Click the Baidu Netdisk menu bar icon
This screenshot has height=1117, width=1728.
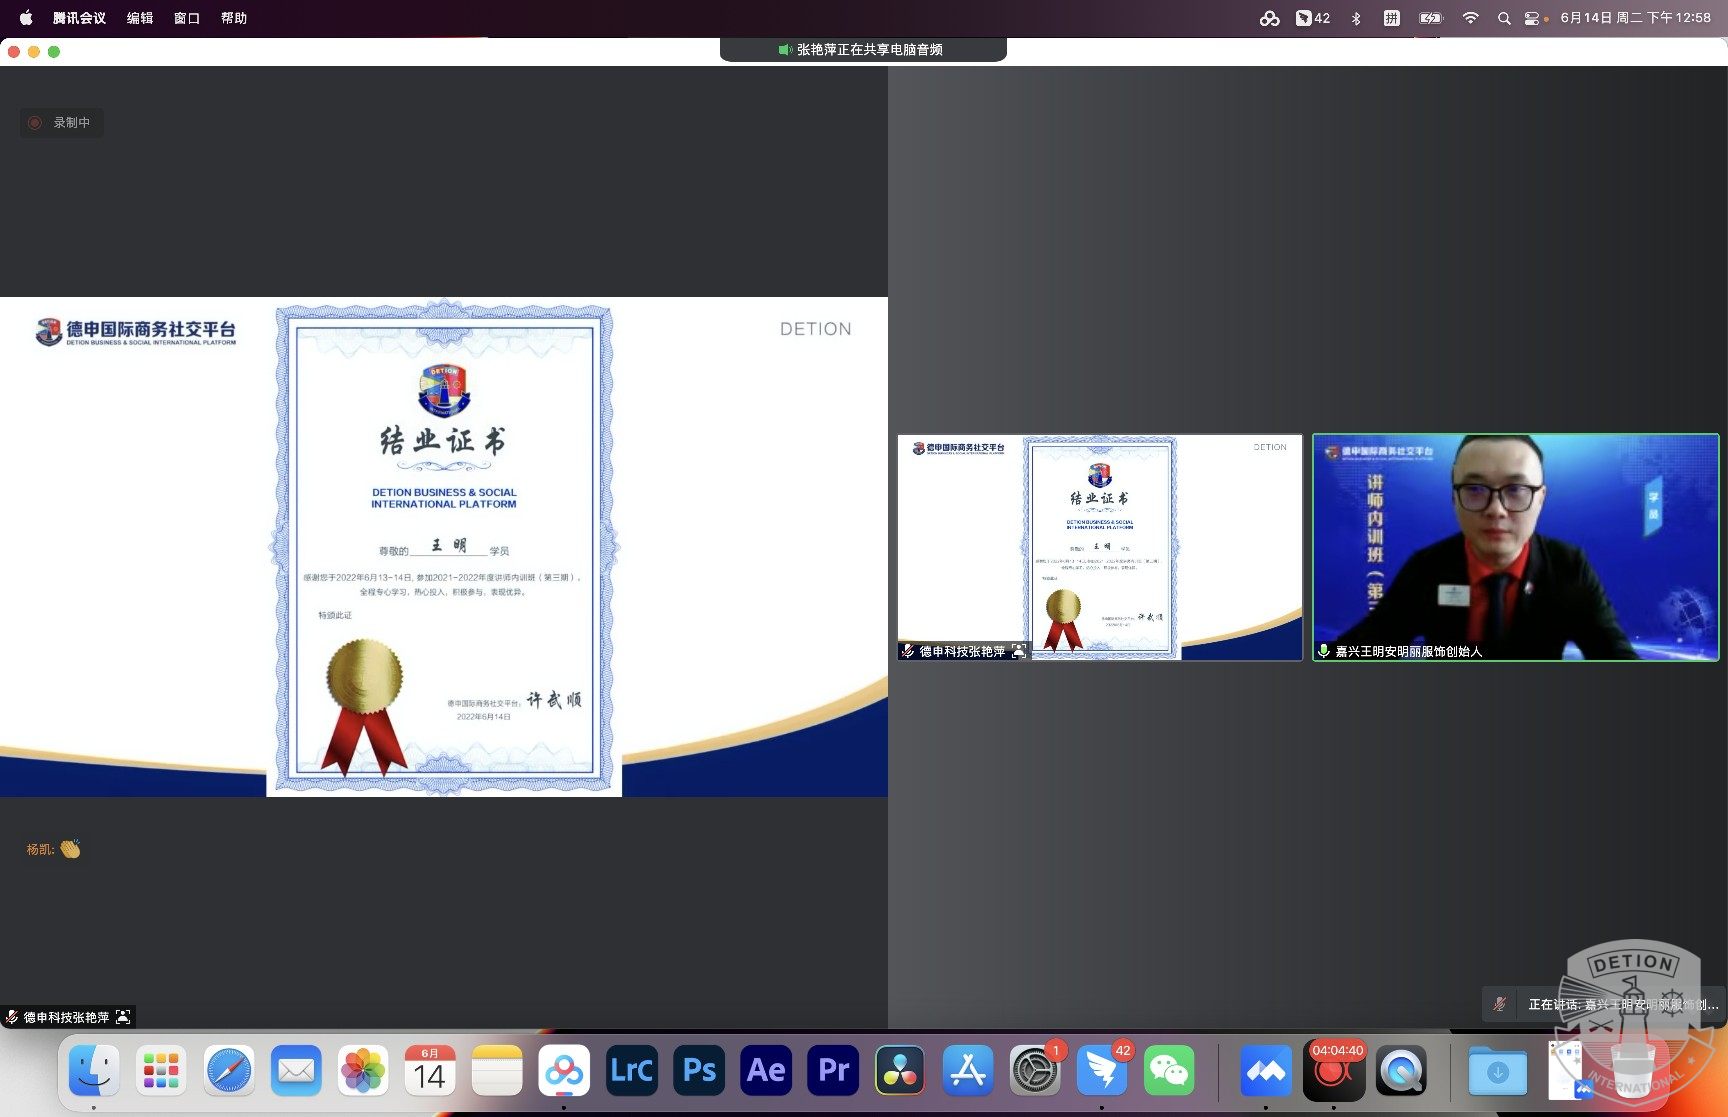[1269, 18]
